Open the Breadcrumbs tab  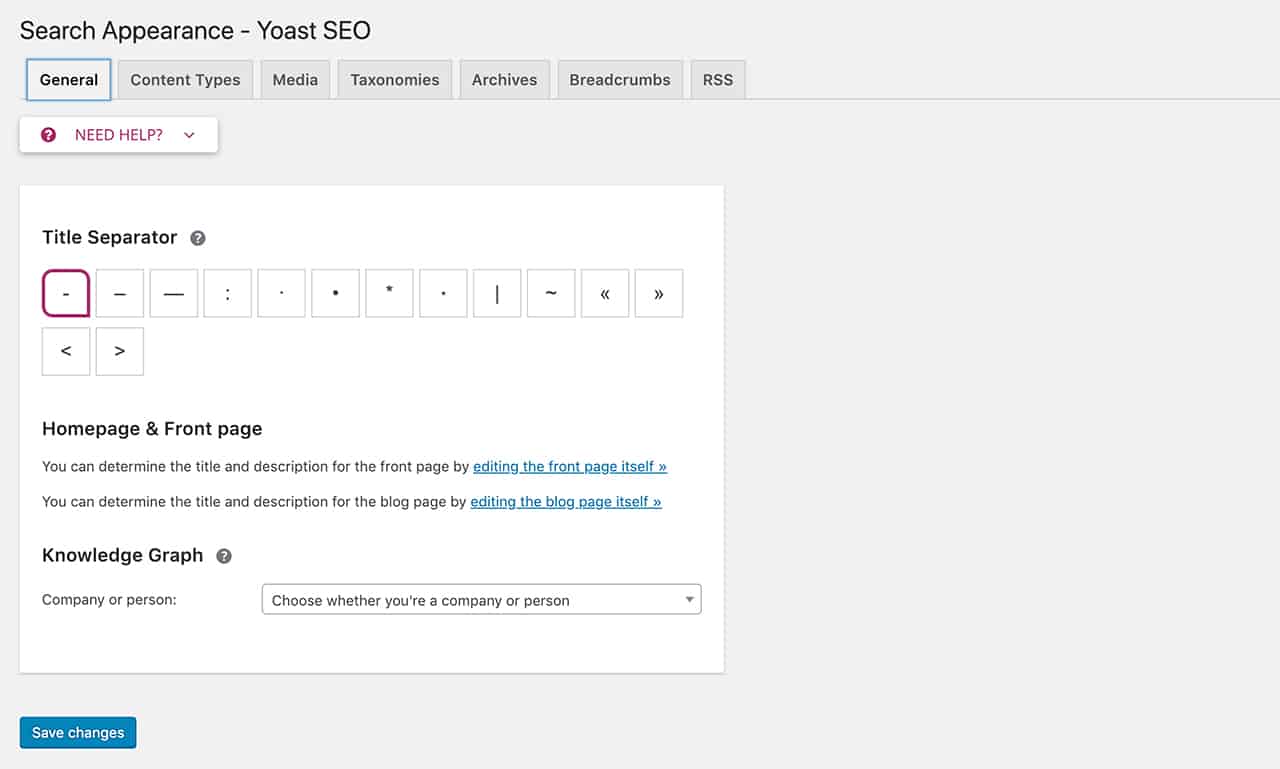coord(620,80)
